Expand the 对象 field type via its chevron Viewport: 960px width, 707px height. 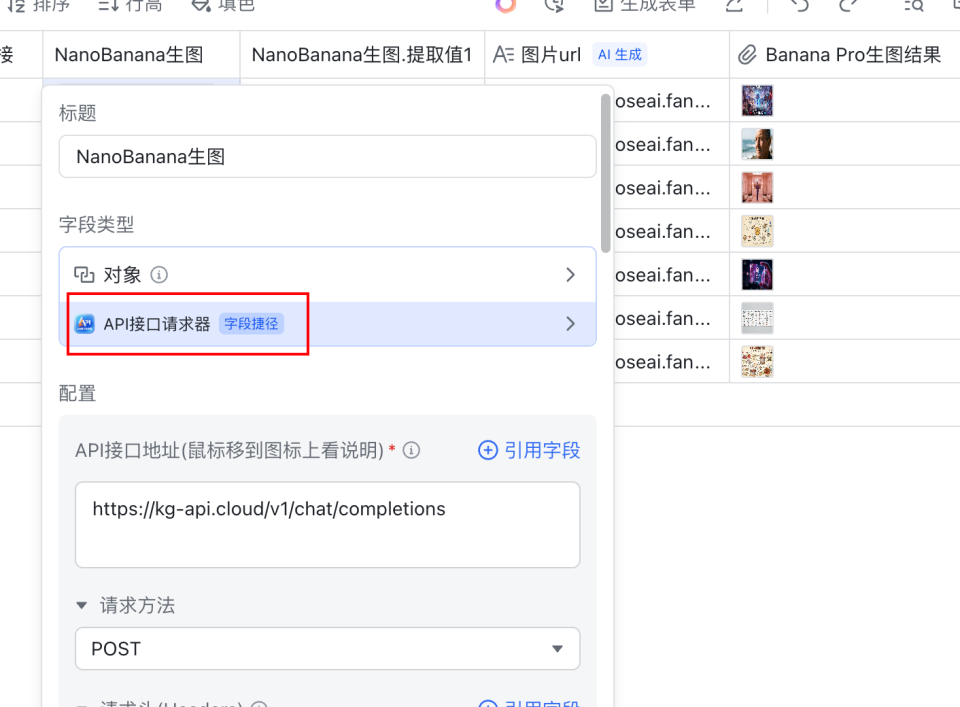570,274
